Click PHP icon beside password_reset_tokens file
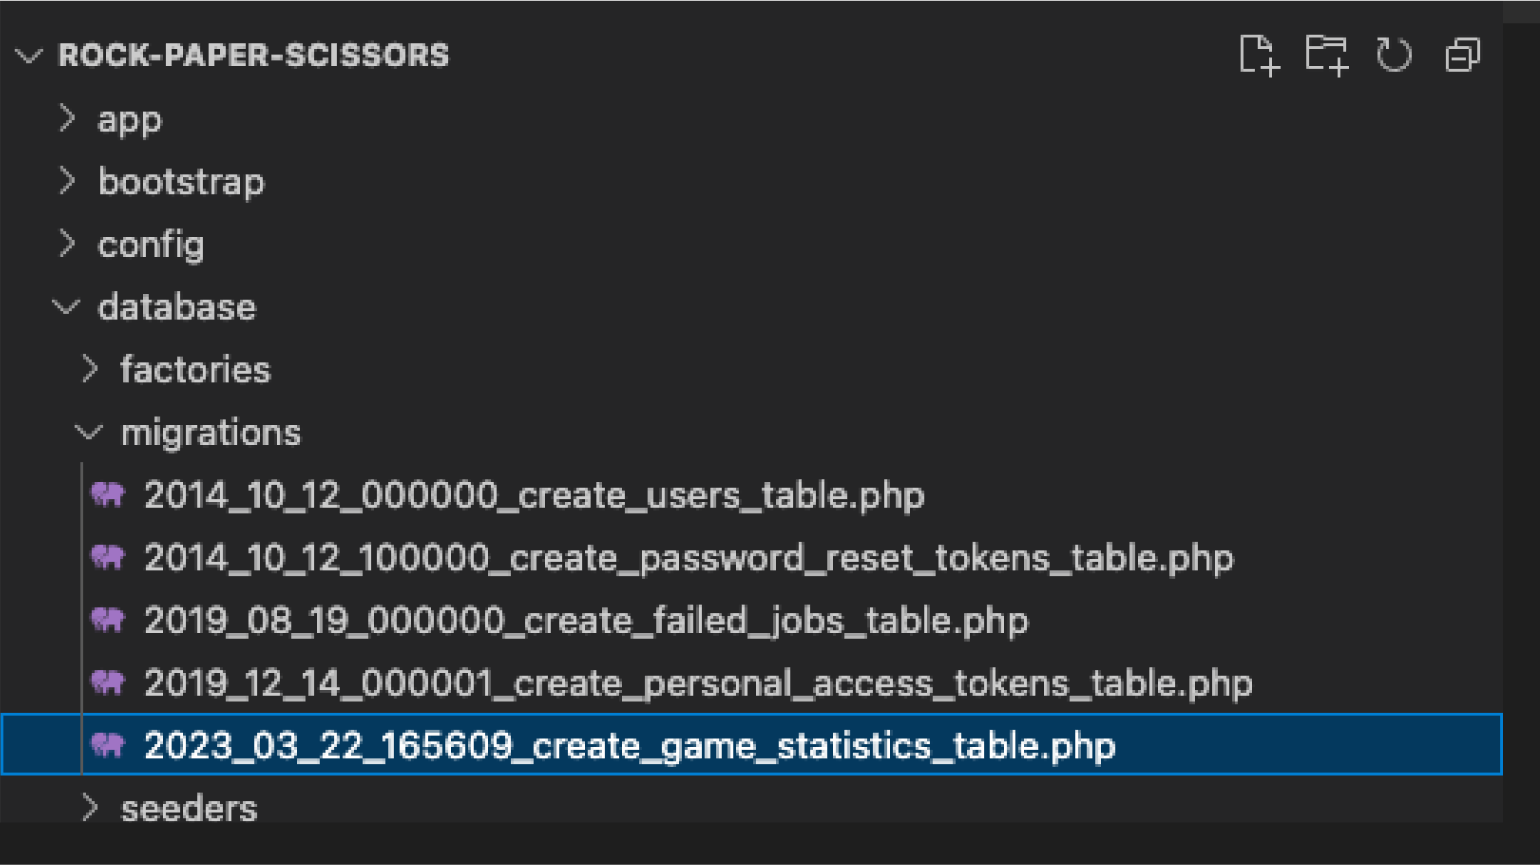Screen dimensions: 1540x865 point(108,557)
